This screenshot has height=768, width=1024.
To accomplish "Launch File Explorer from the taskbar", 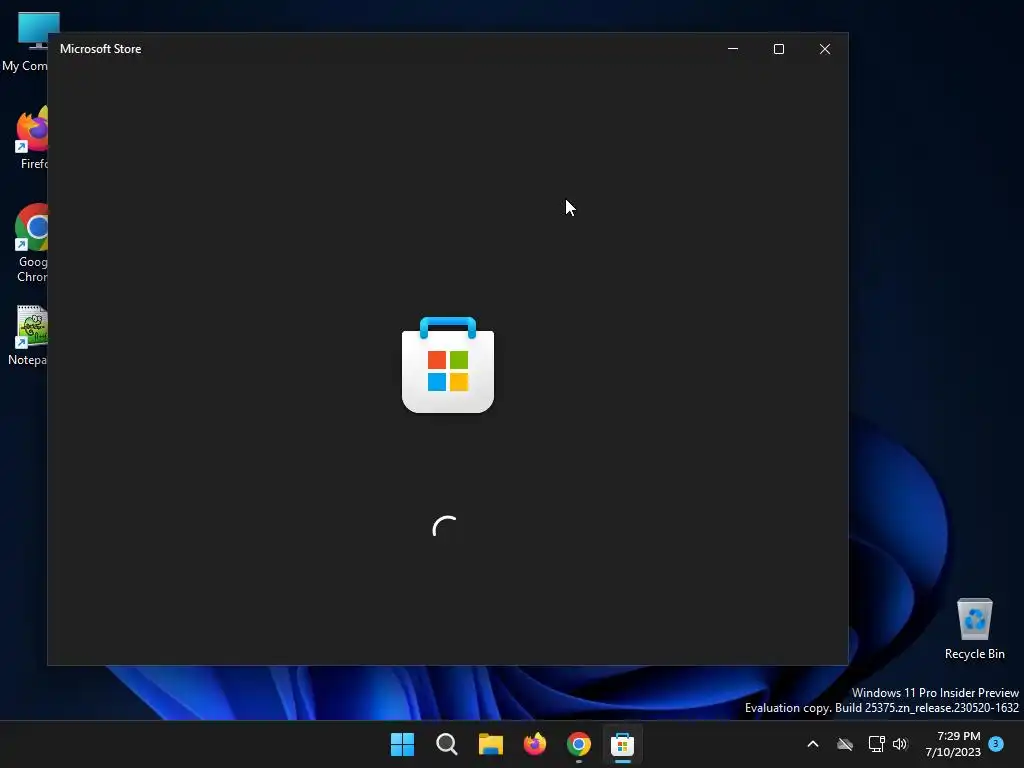I will 490,744.
